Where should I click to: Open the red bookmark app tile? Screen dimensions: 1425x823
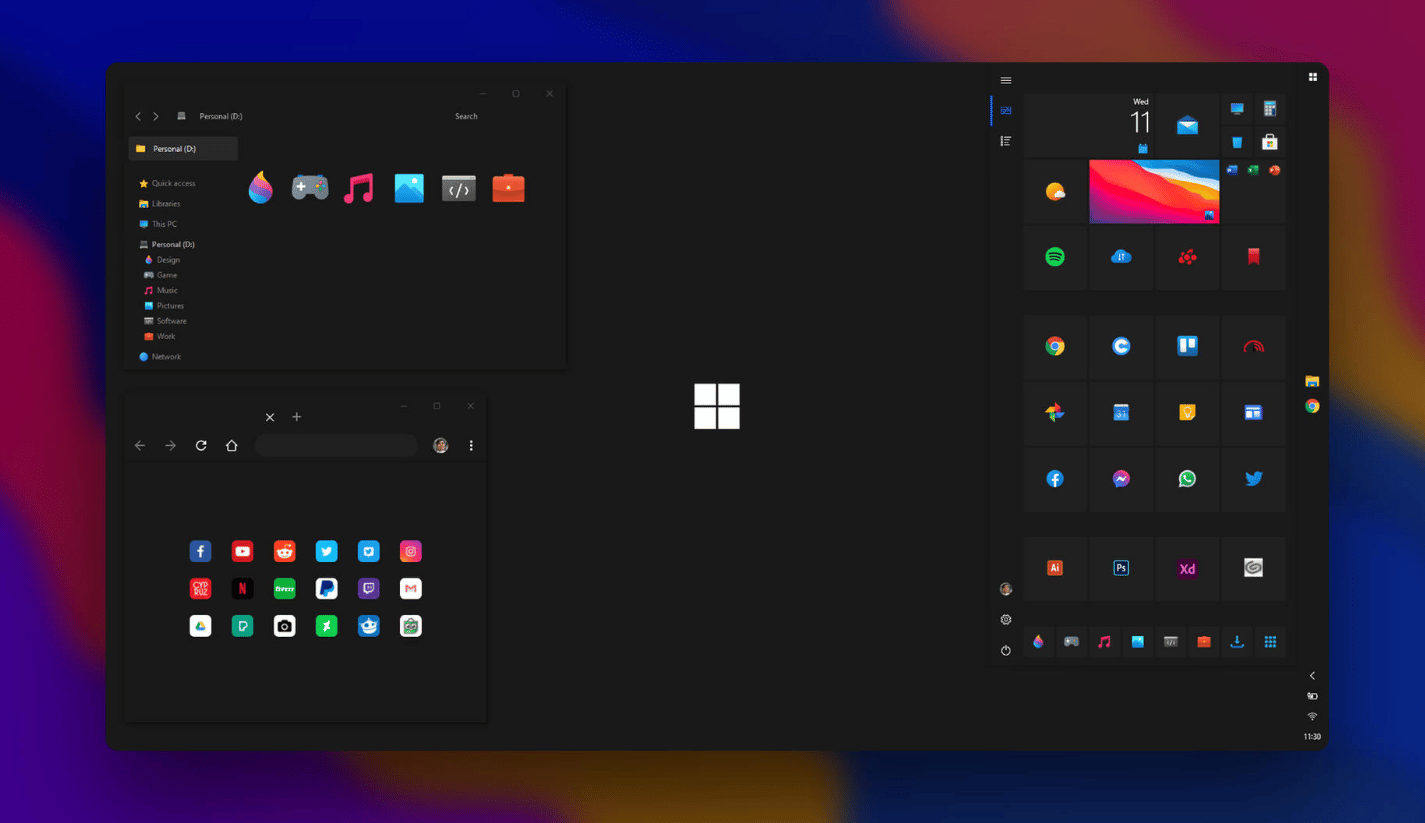click(1254, 257)
